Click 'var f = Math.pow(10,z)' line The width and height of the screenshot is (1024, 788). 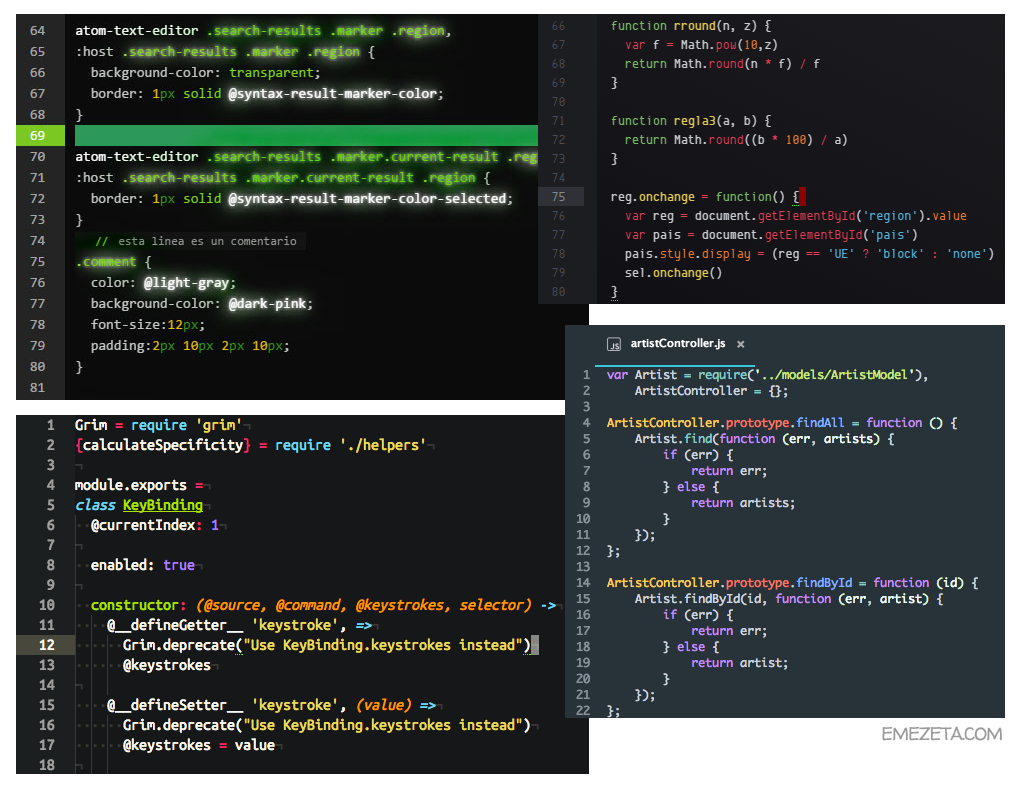[701, 45]
